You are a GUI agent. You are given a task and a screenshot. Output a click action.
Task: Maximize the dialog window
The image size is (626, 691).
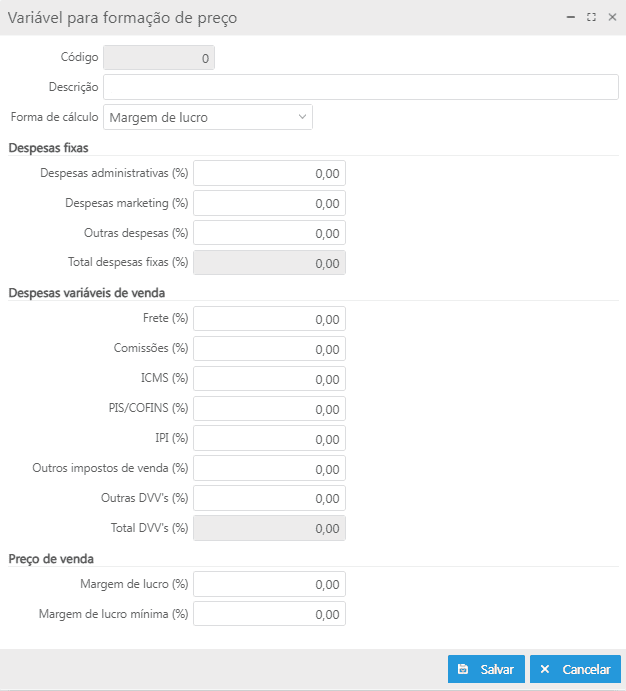tap(591, 17)
